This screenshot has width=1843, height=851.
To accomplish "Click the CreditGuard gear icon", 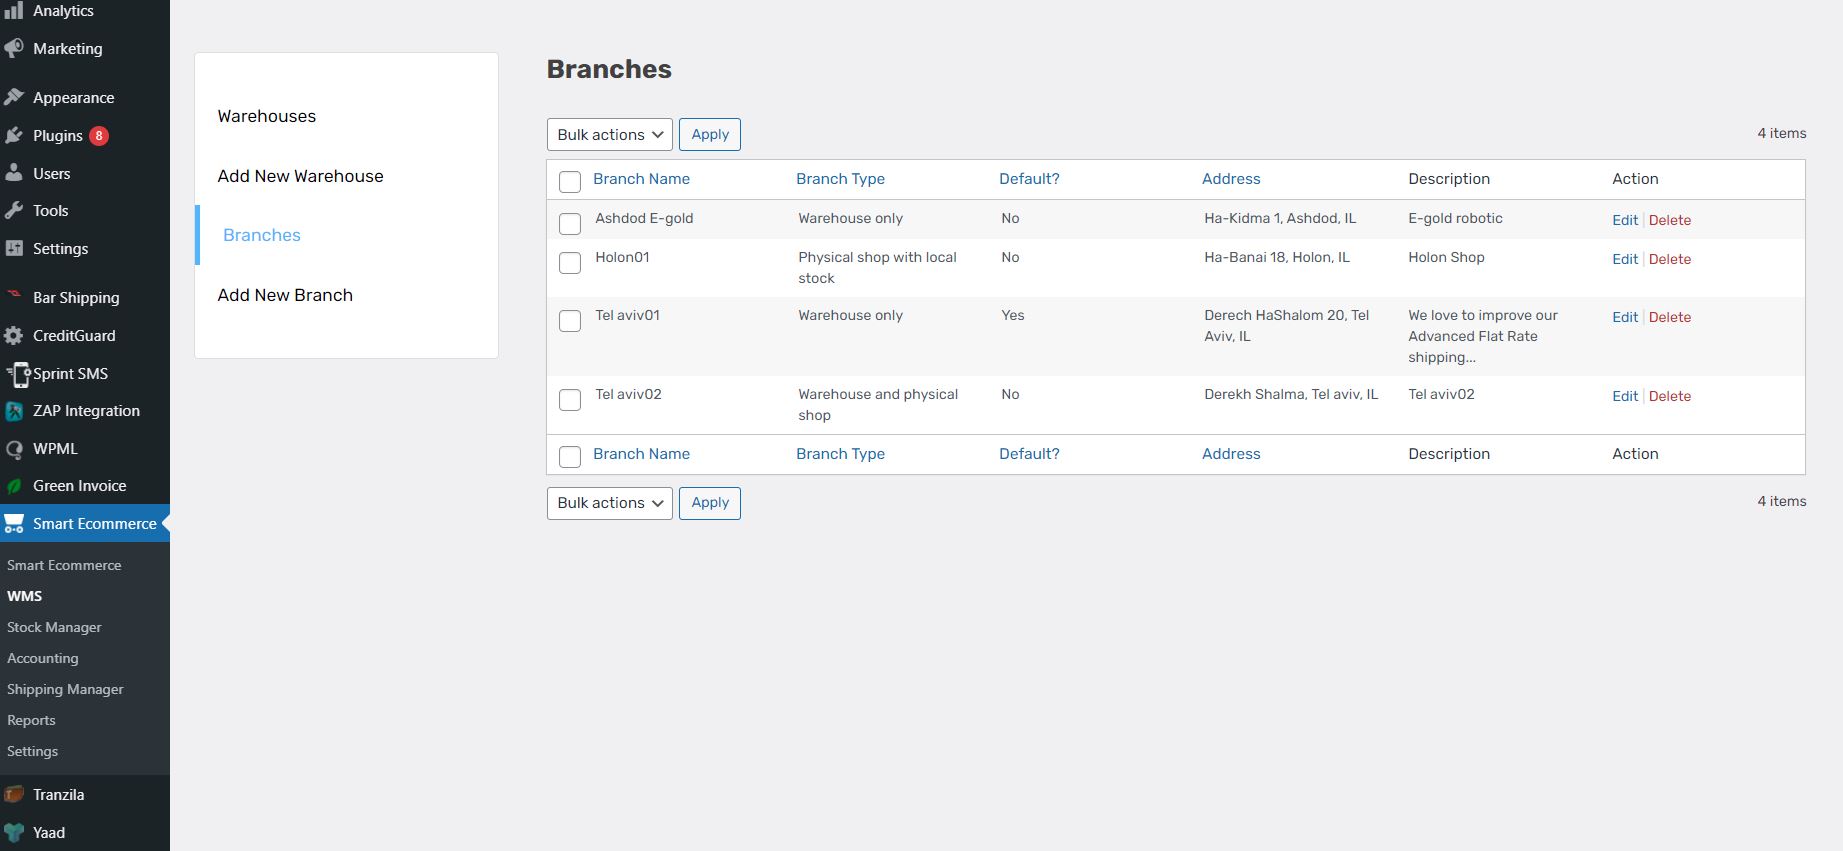I will coord(14,336).
